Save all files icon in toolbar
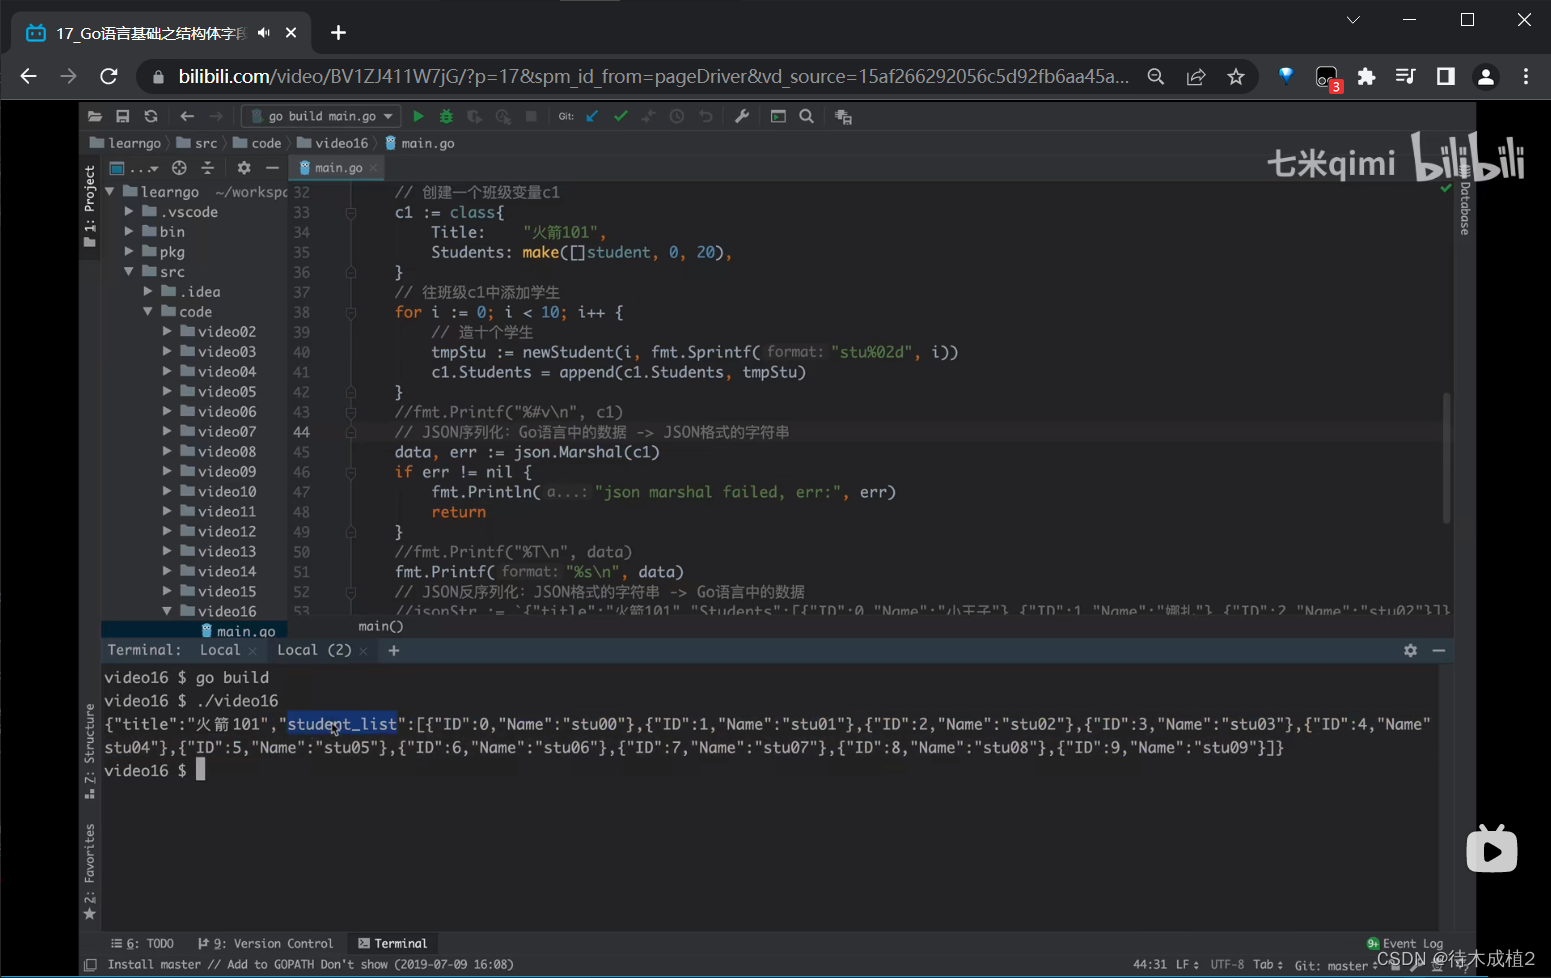 point(123,117)
